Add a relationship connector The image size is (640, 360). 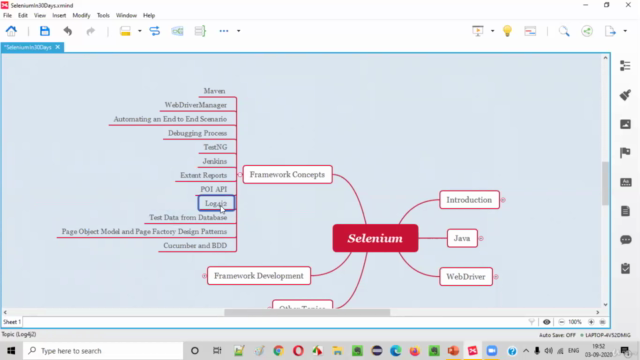[x=155, y=31]
